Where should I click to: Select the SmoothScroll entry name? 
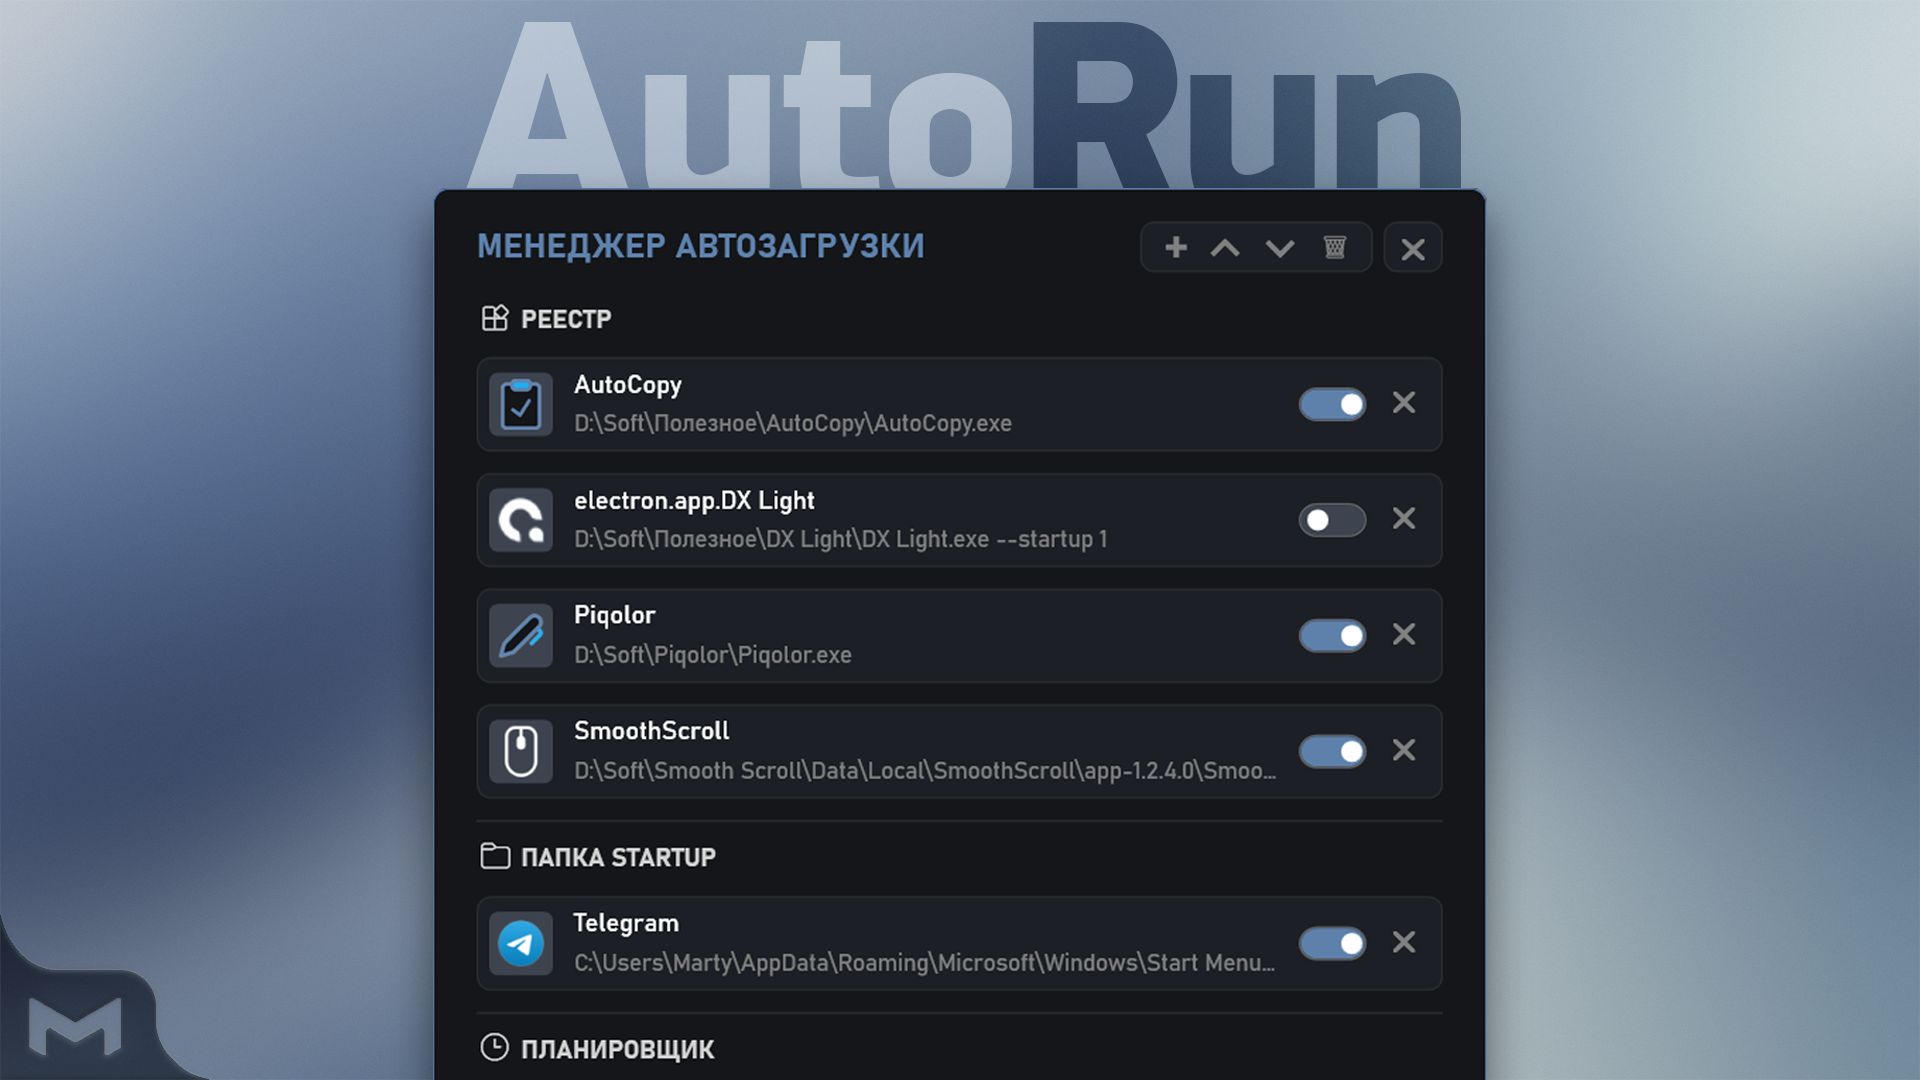tap(652, 731)
